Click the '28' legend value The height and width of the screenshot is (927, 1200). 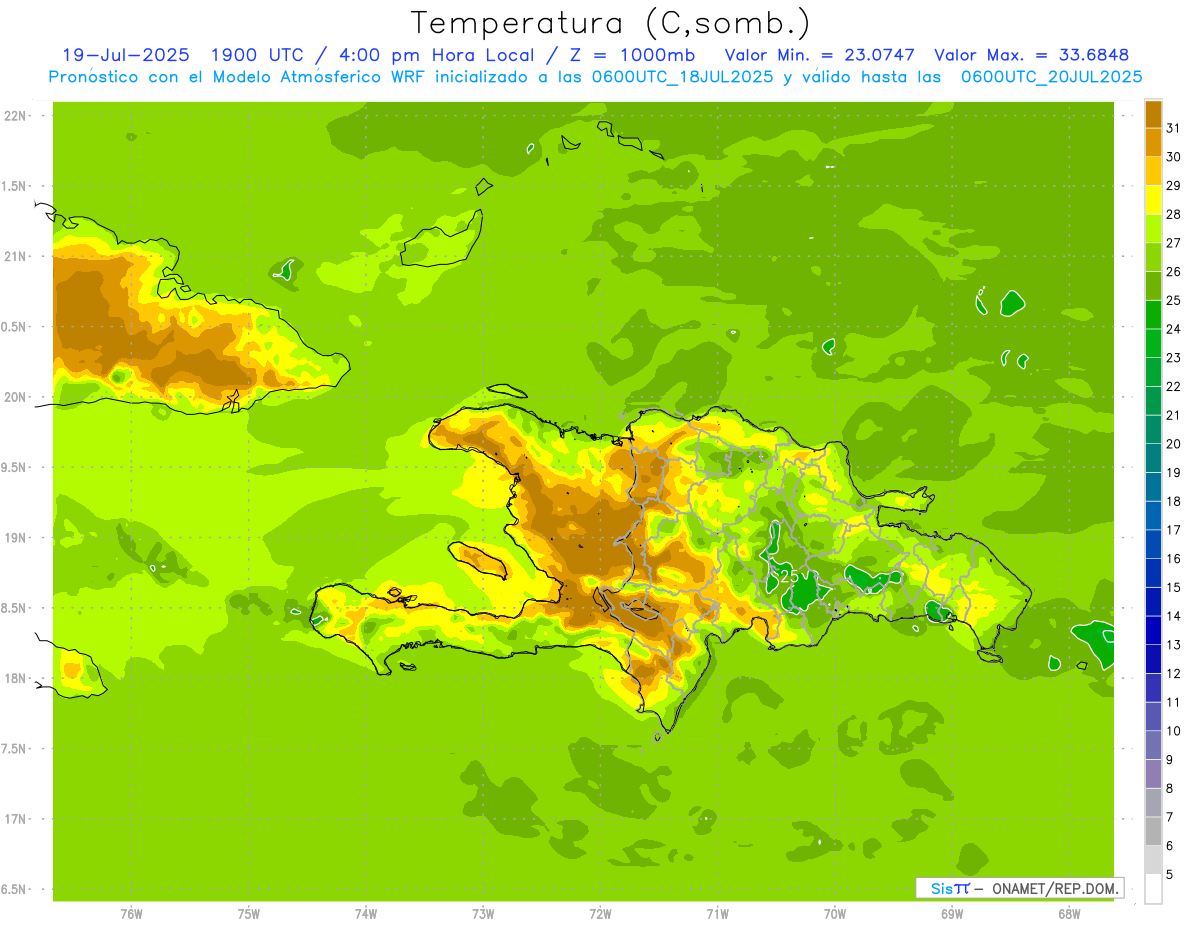pos(1173,214)
